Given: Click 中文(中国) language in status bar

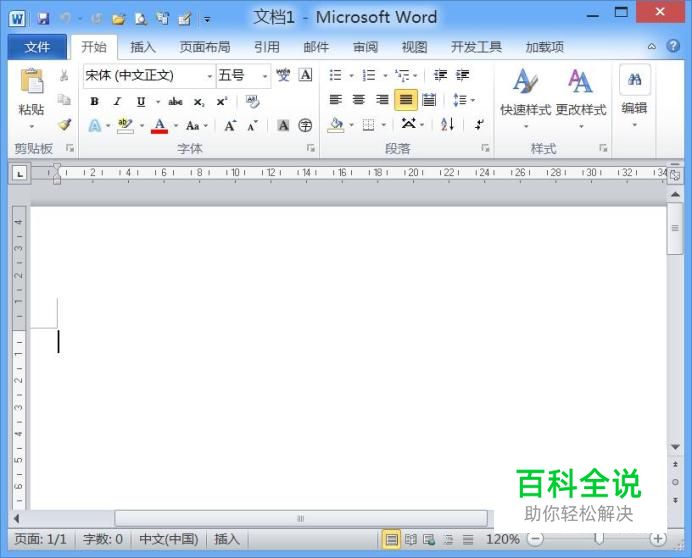Looking at the screenshot, I should click(169, 539).
